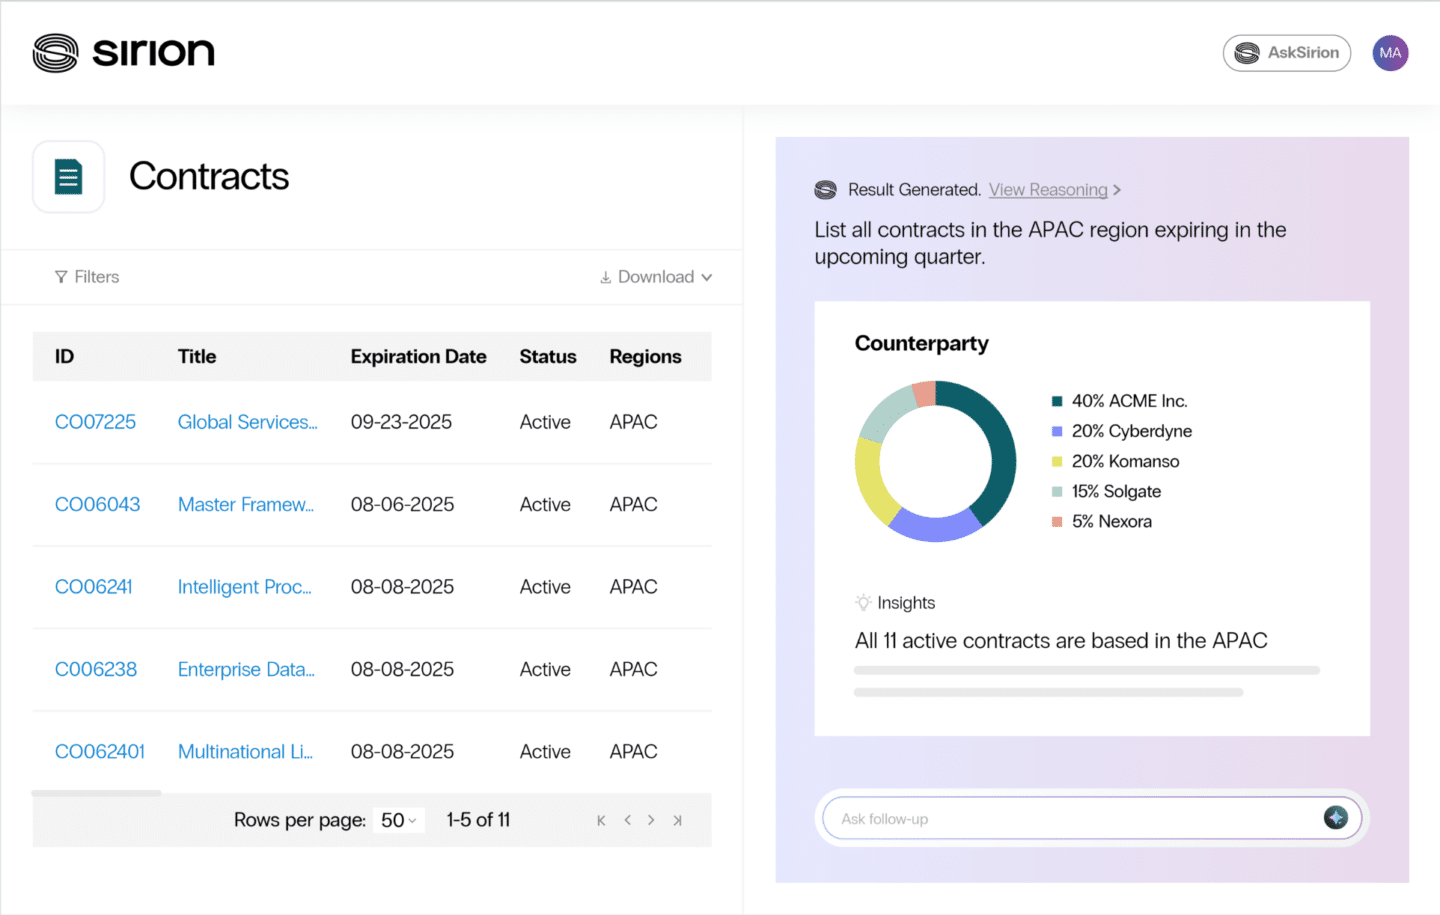This screenshot has width=1440, height=915.
Task: Jump to last page of contracts
Action: [x=677, y=819]
